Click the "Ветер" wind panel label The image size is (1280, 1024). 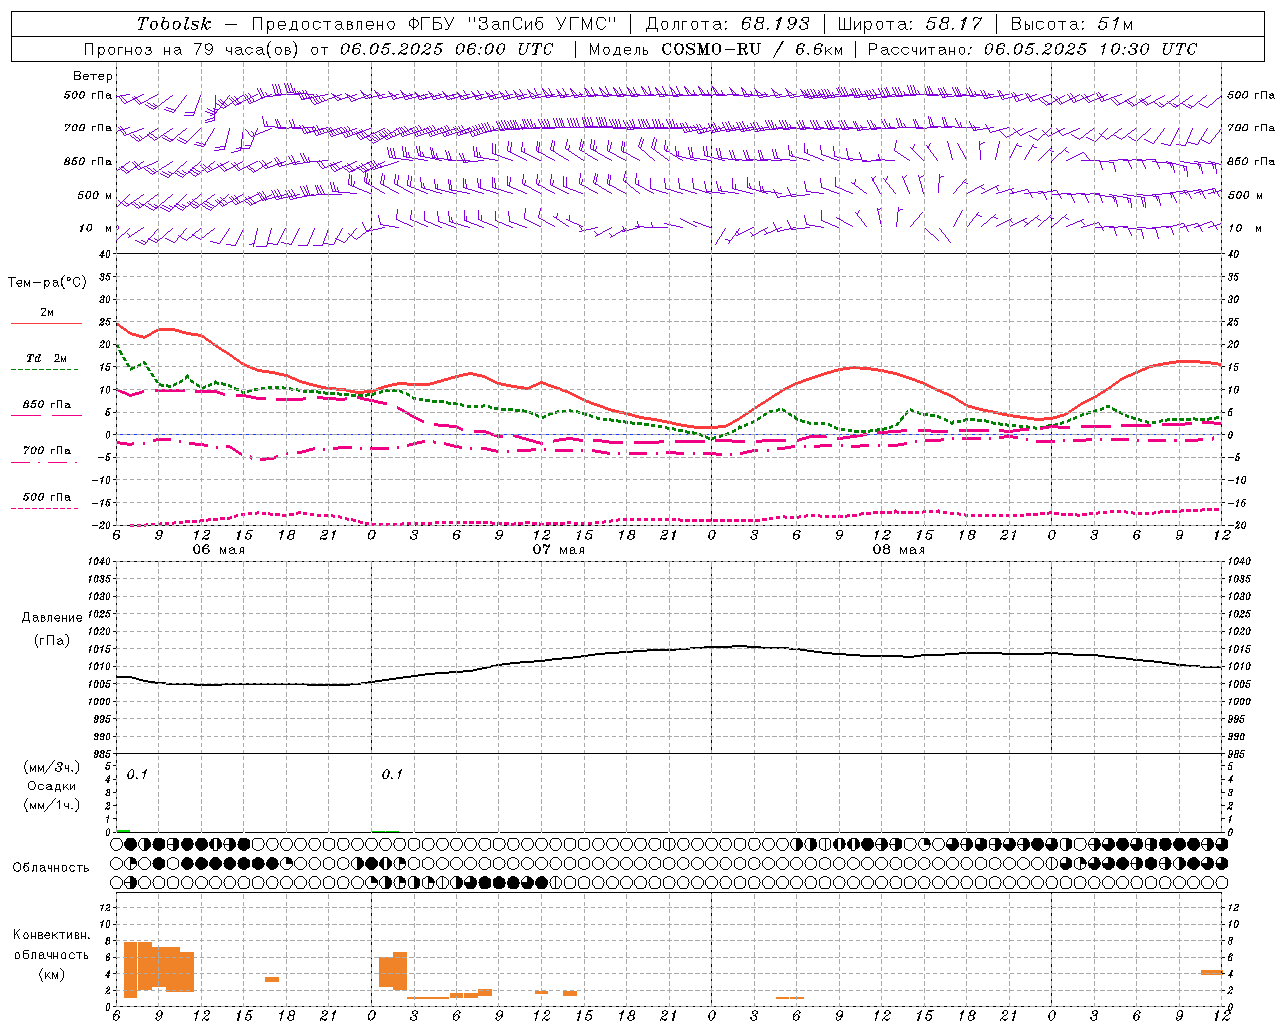pos(93,76)
